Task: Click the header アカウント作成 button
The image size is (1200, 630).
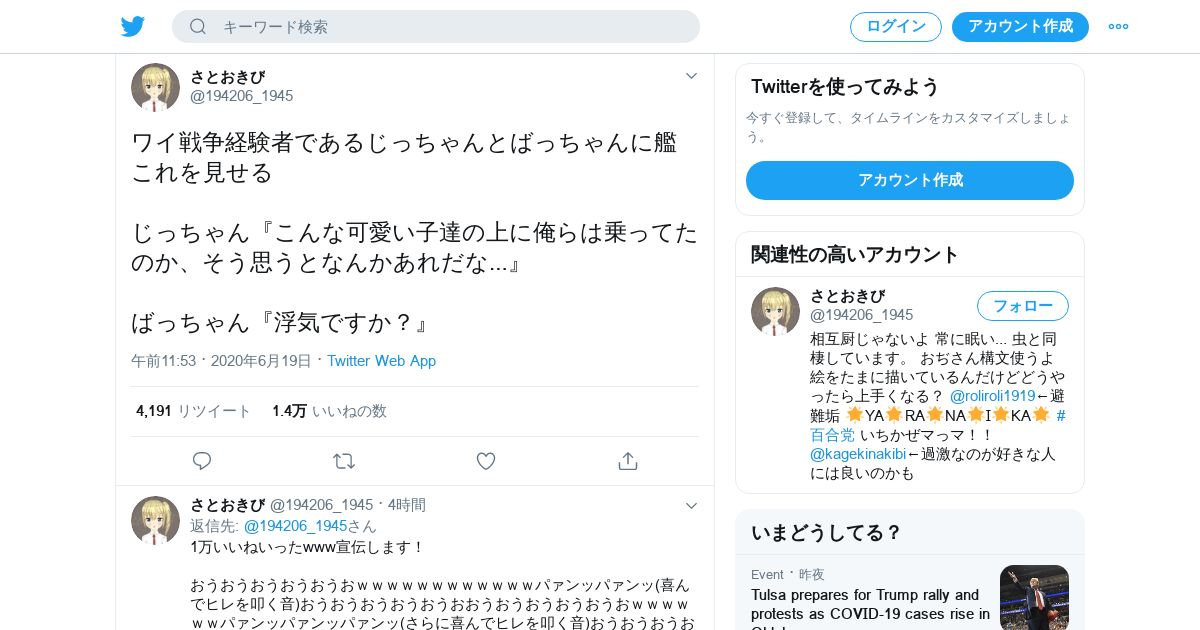Action: click(1020, 27)
